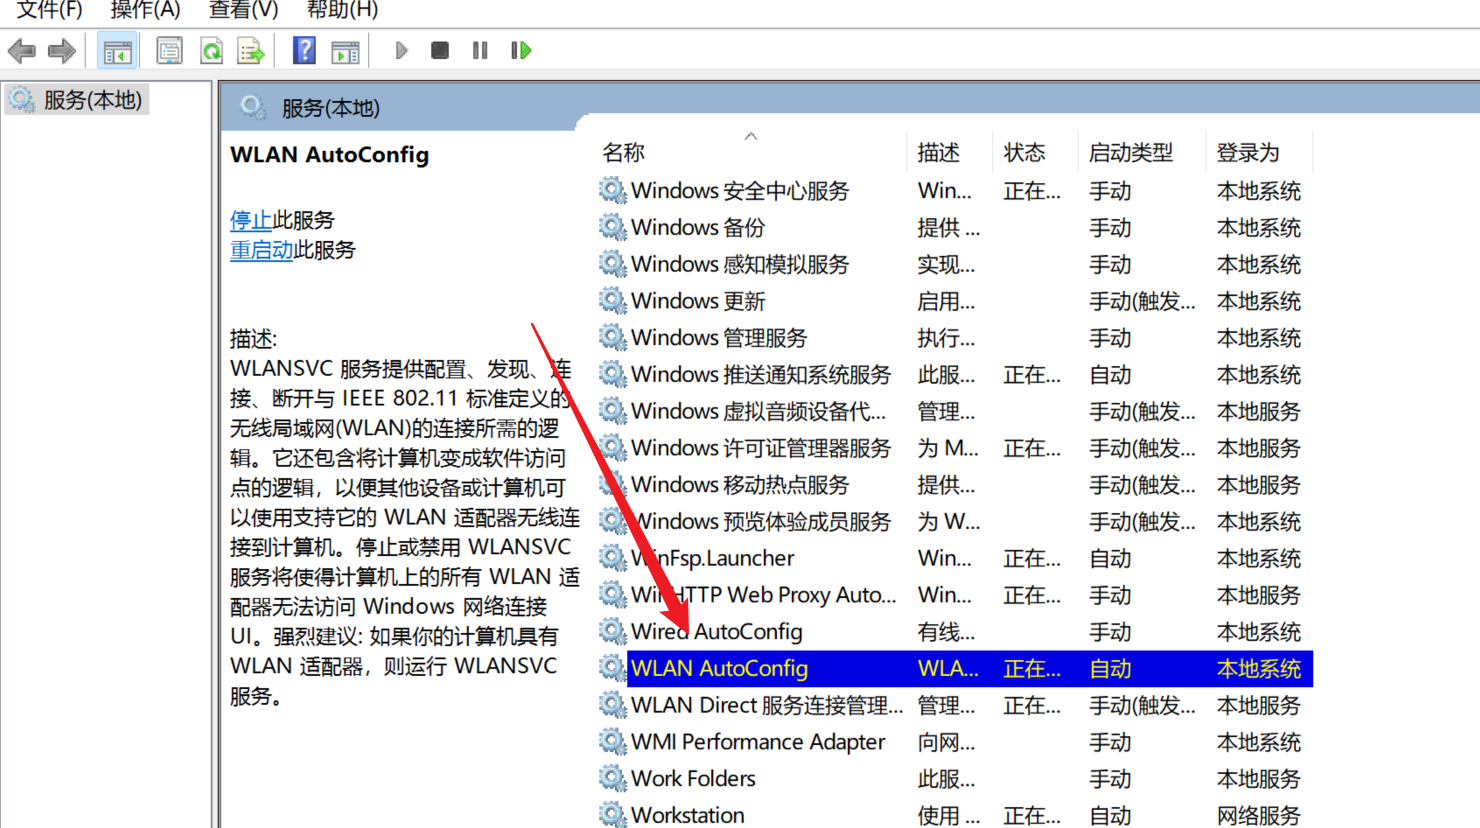This screenshot has height=828, width=1480.
Task: Click gear icon of Windows 更新
Action: [x=612, y=300]
